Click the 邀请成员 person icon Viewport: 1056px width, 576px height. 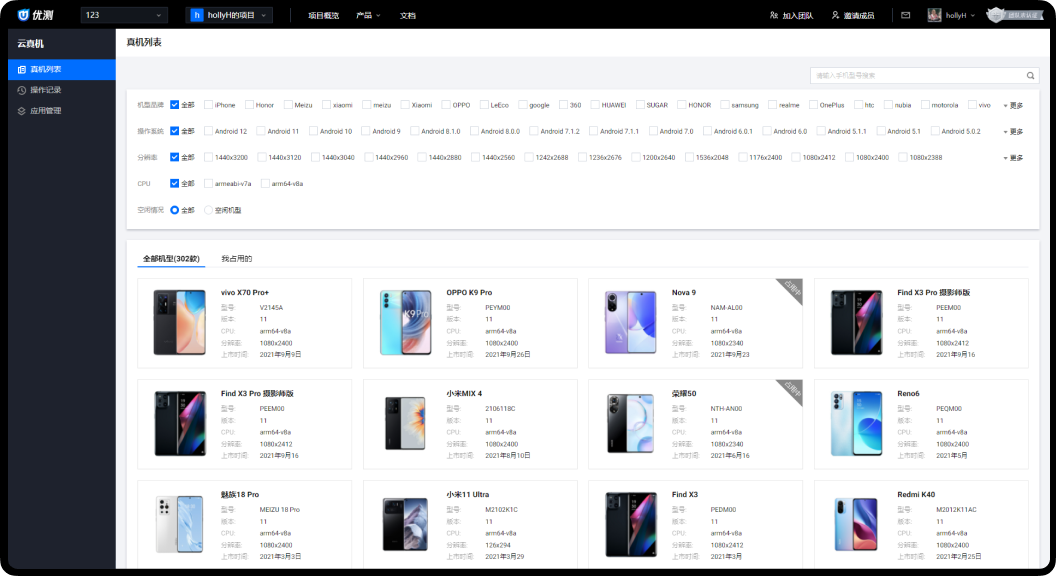835,15
